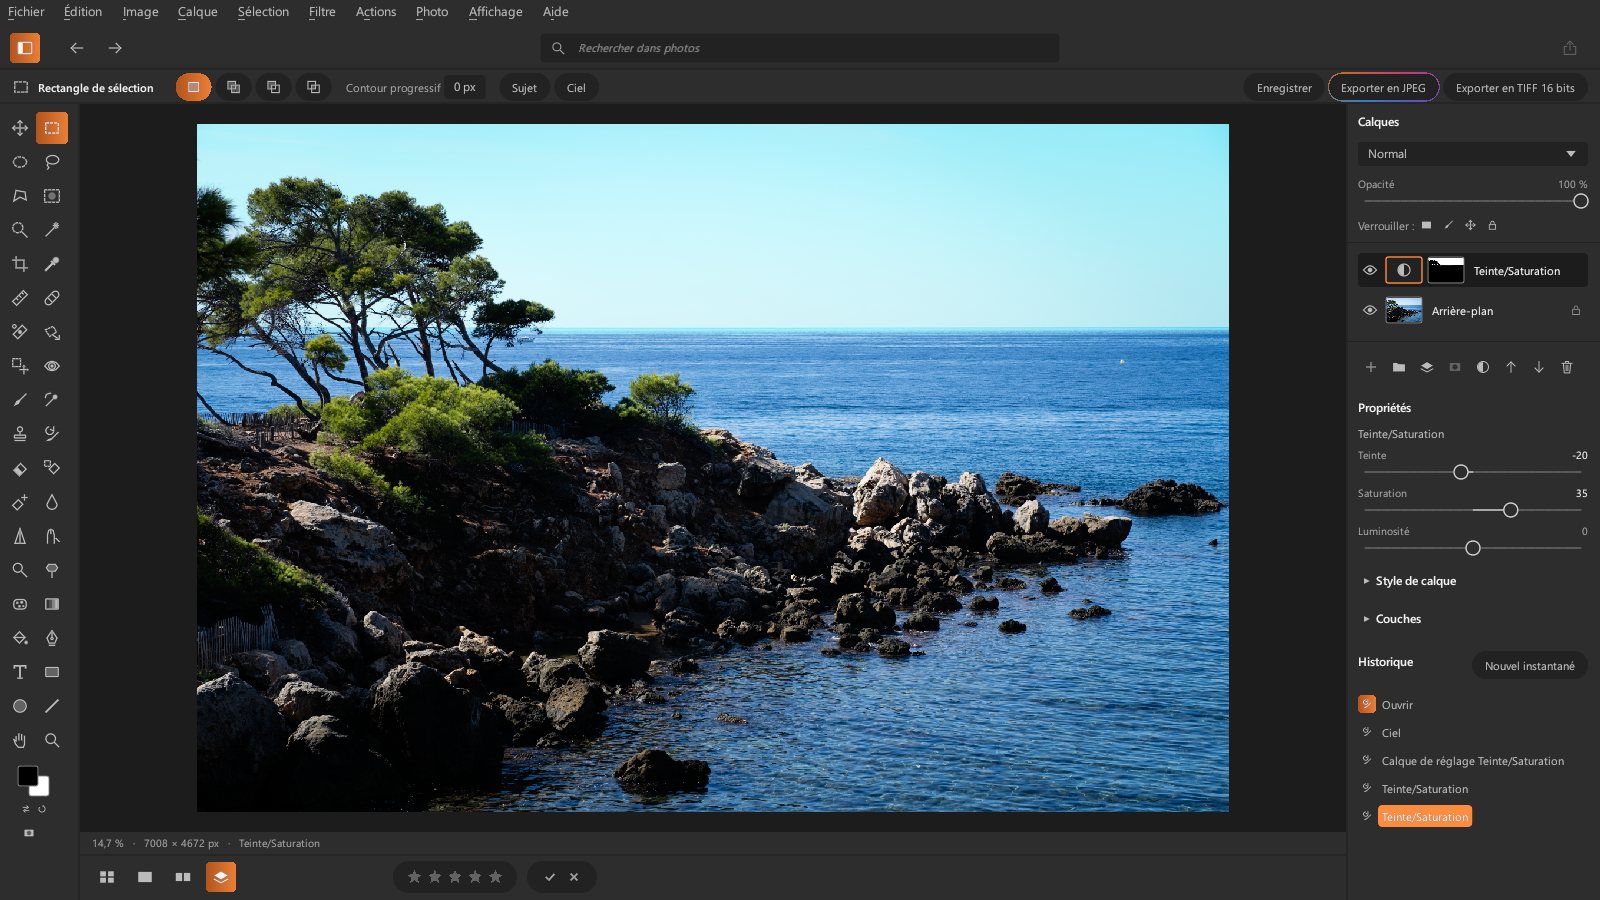Click the share icon at top right
Viewport: 1600px width, 900px height.
click(1570, 48)
